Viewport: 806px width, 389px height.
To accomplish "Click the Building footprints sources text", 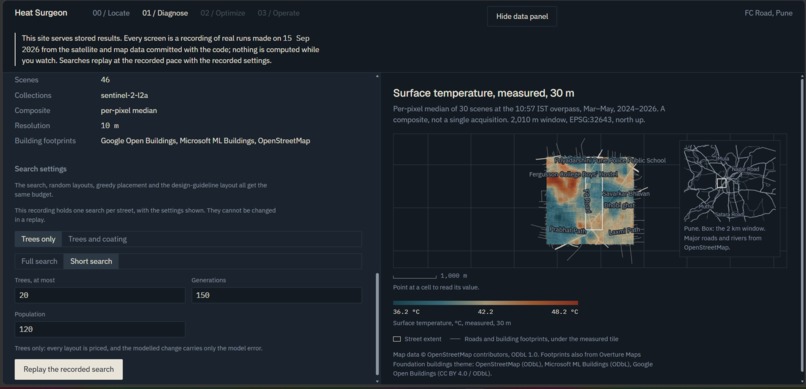I will tap(205, 140).
